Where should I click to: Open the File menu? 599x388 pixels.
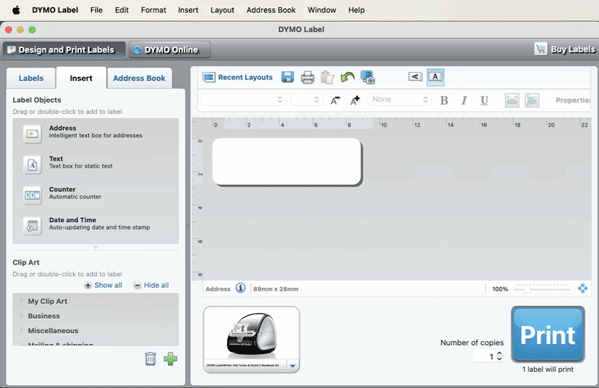coord(96,10)
